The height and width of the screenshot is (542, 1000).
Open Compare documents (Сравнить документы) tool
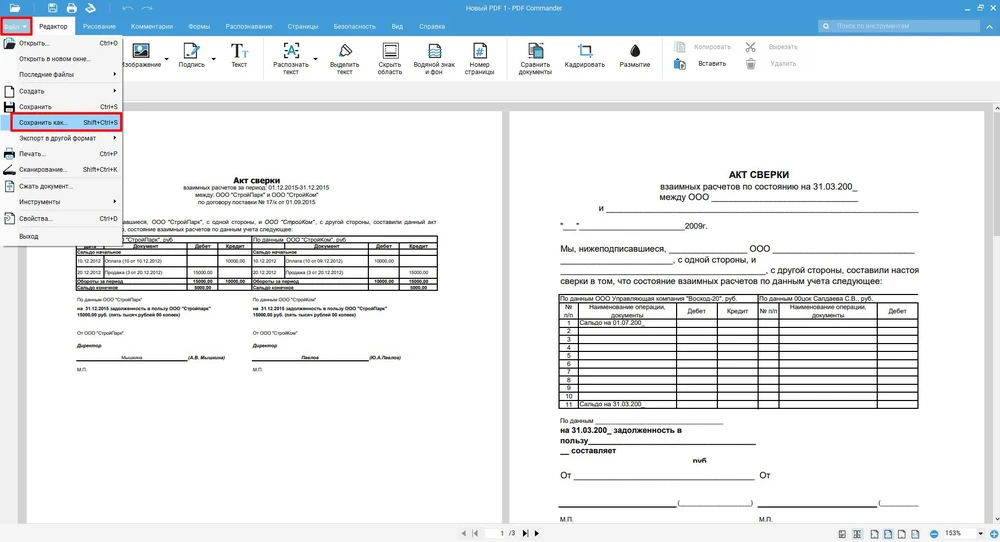535,51
